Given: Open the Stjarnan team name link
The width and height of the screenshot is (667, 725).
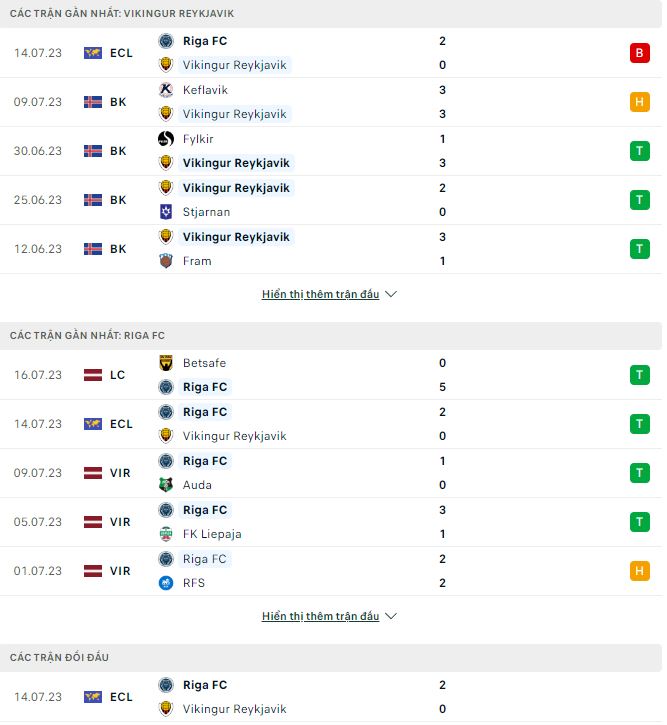Looking at the screenshot, I should pyautogui.click(x=206, y=212).
